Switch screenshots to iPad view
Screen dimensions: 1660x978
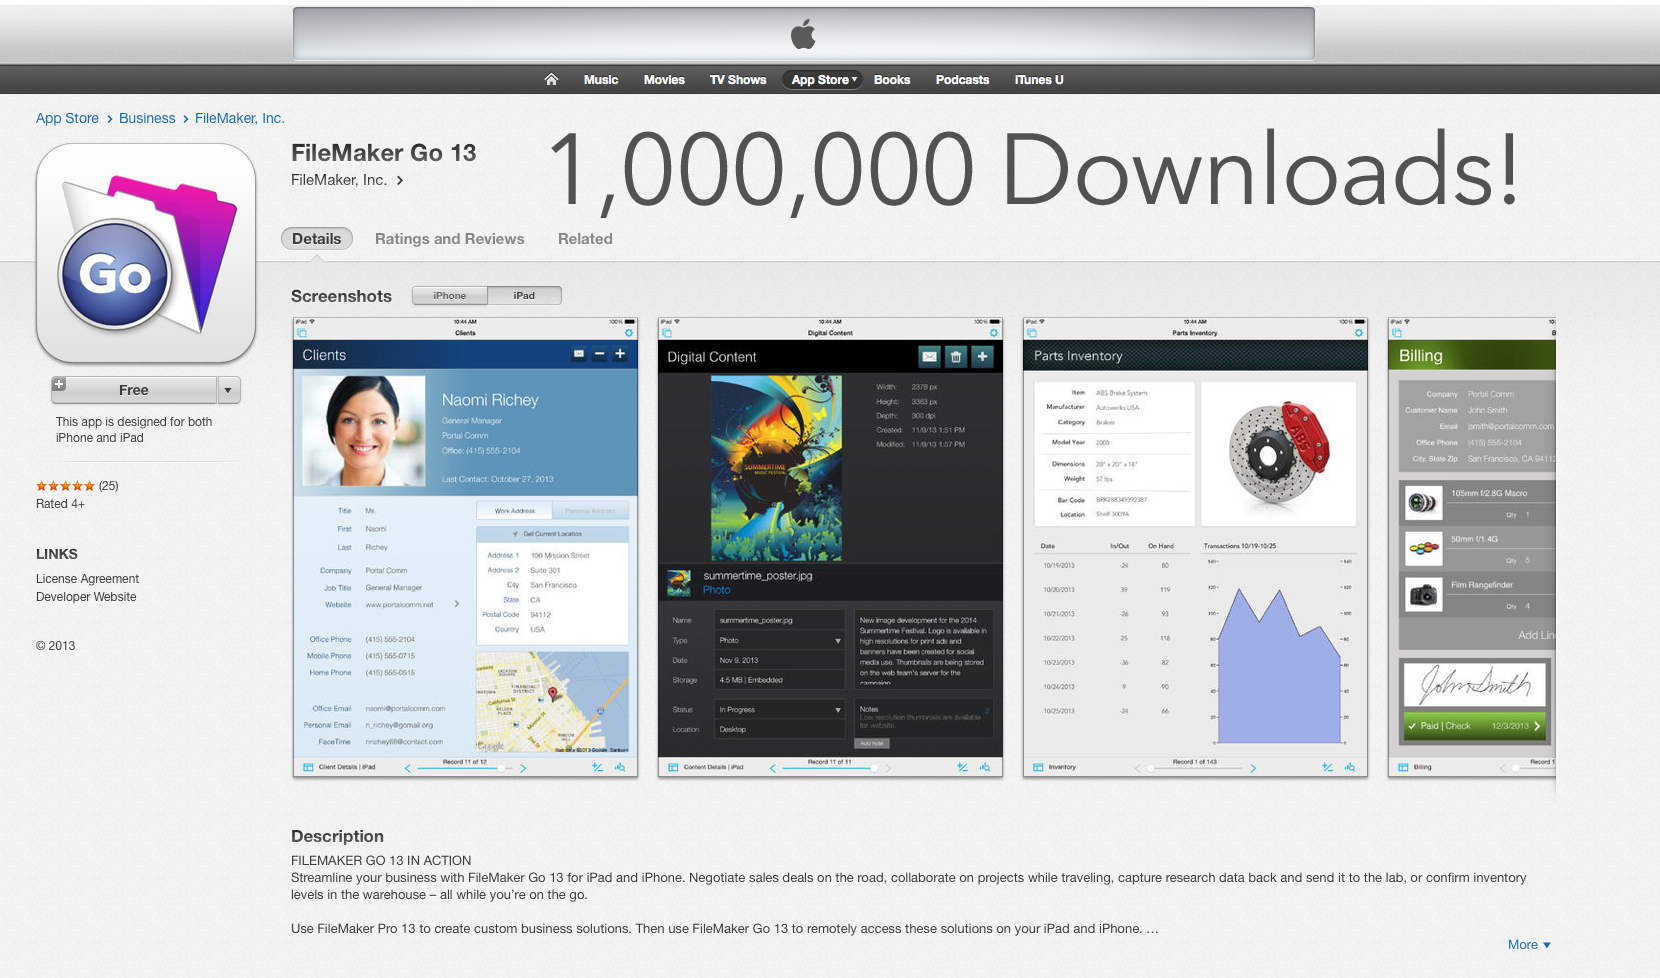[524, 295]
